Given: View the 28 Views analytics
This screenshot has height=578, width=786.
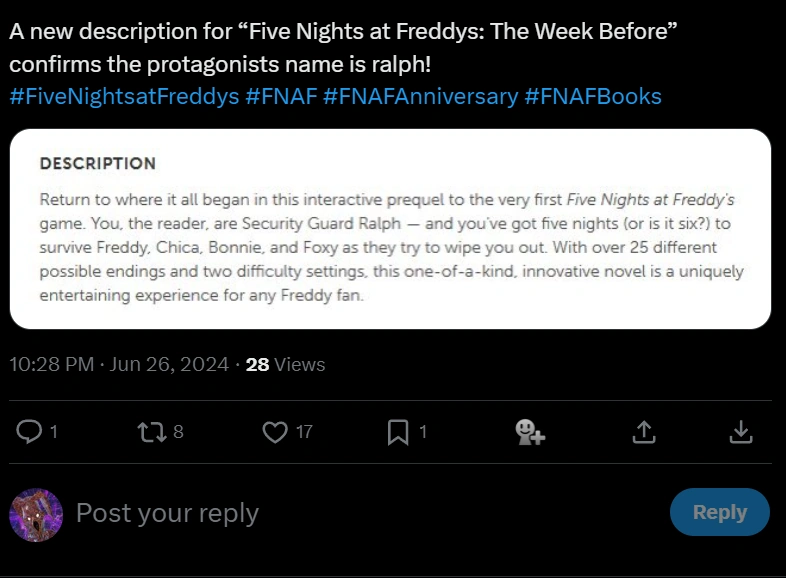Looking at the screenshot, I should coord(286,365).
